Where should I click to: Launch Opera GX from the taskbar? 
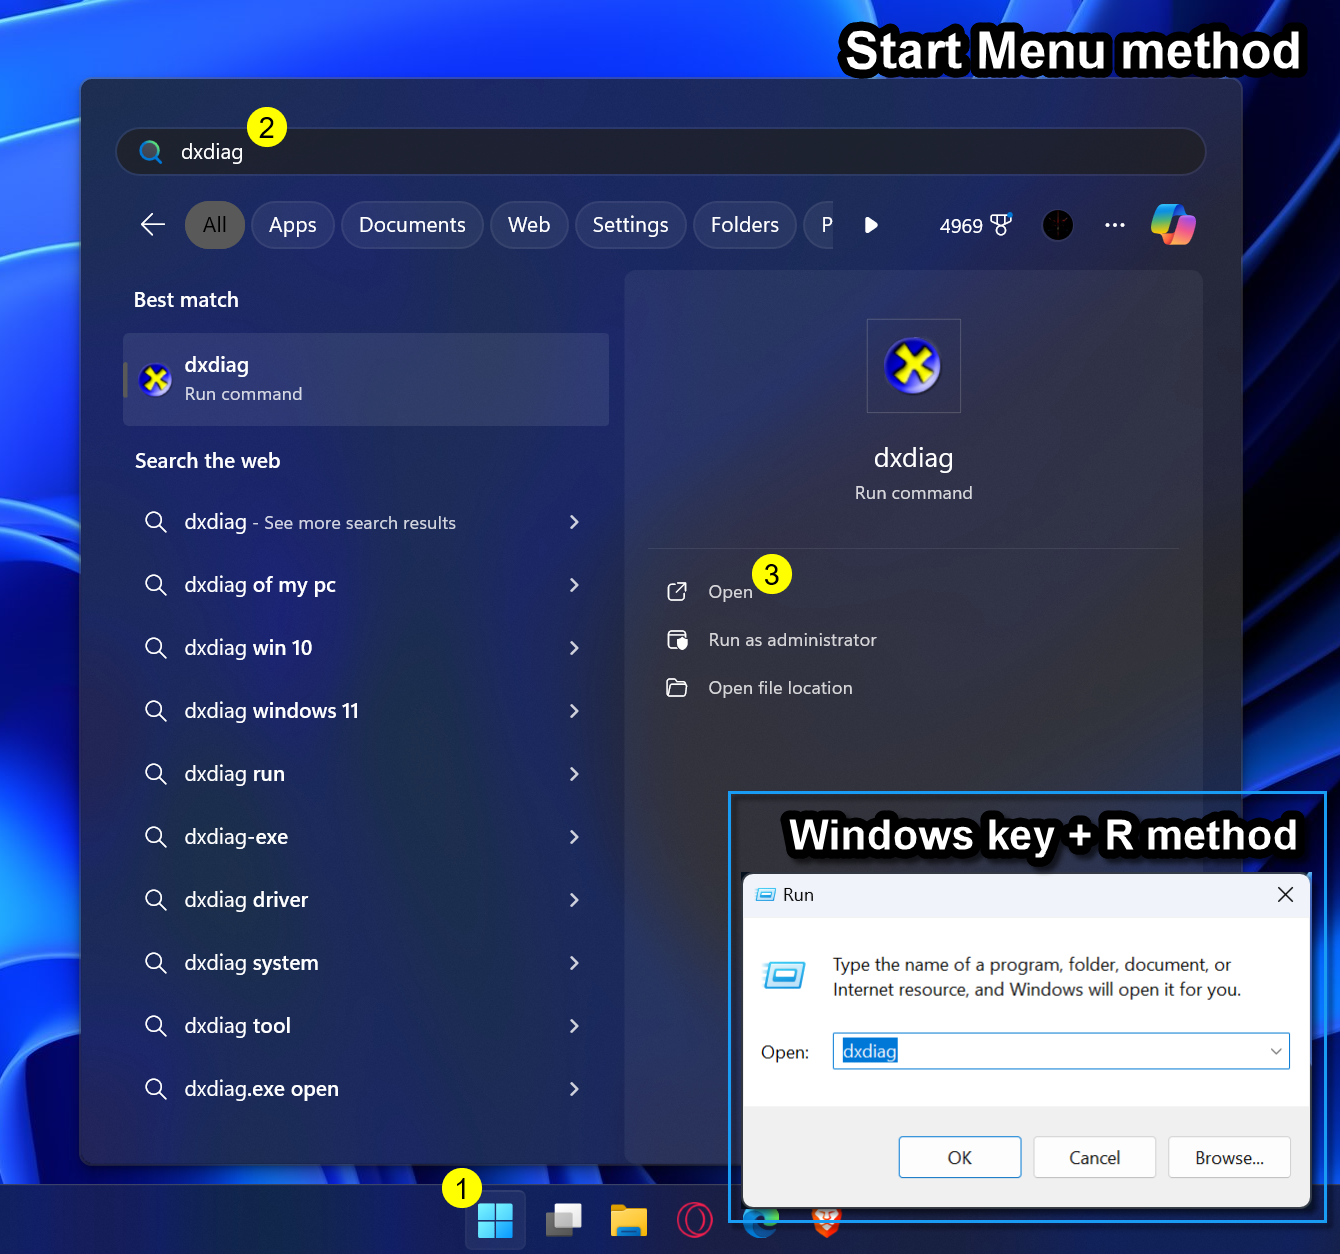point(694,1220)
